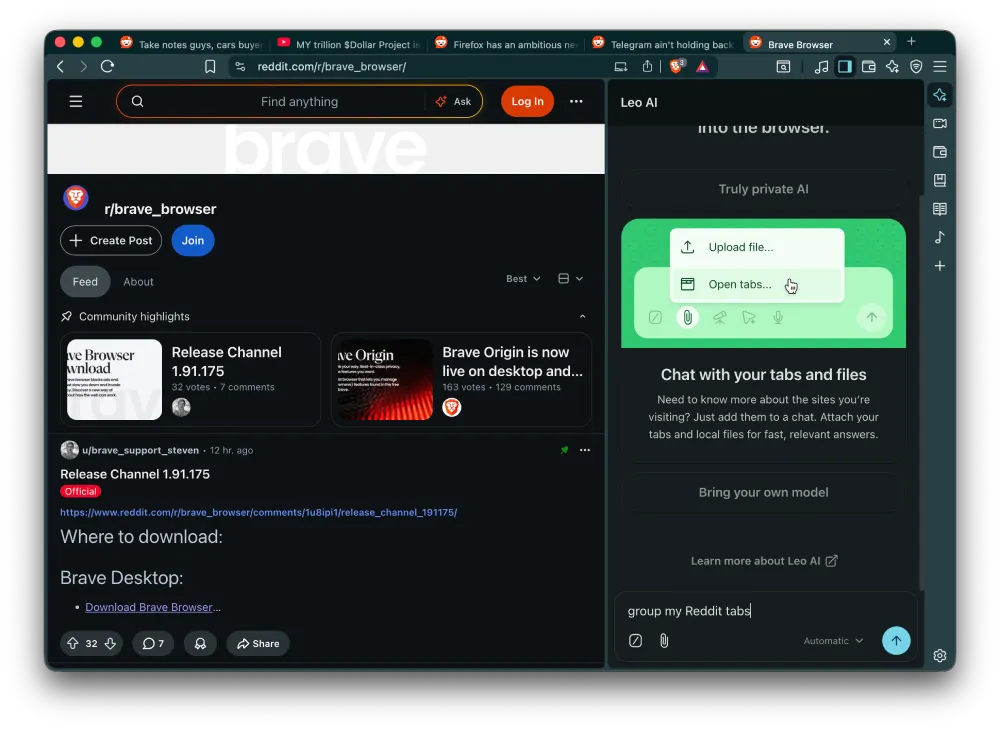Downvote the Release Channel post
The width and height of the screenshot is (1000, 730).
click(110, 643)
